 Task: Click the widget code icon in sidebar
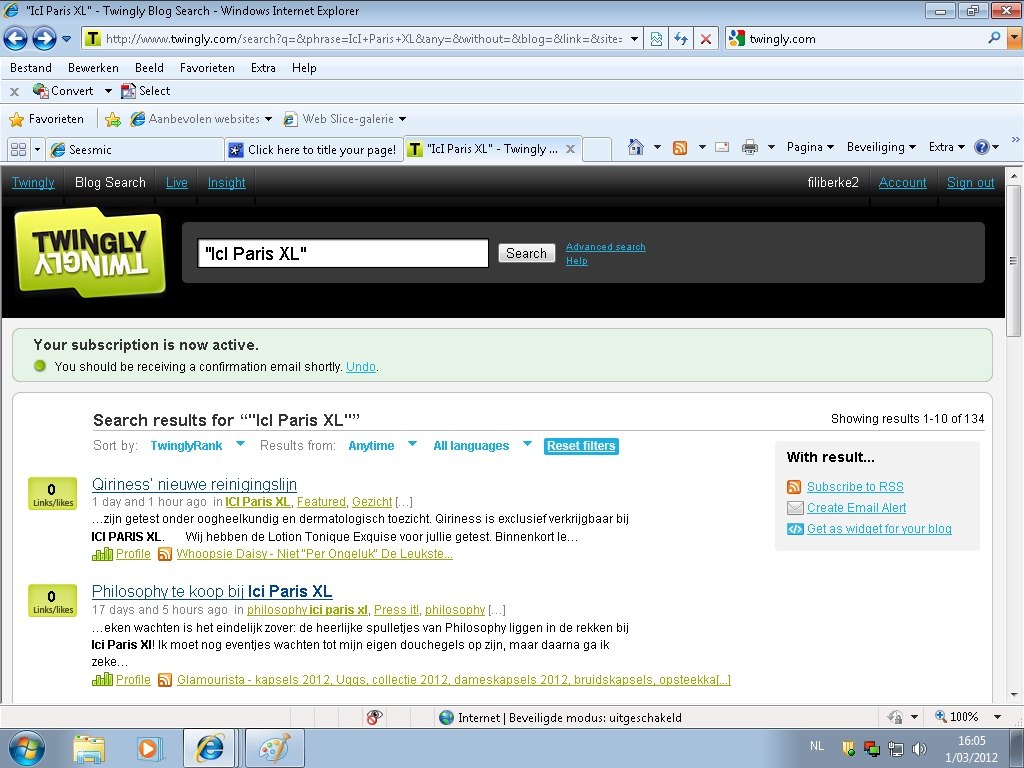[x=795, y=529]
